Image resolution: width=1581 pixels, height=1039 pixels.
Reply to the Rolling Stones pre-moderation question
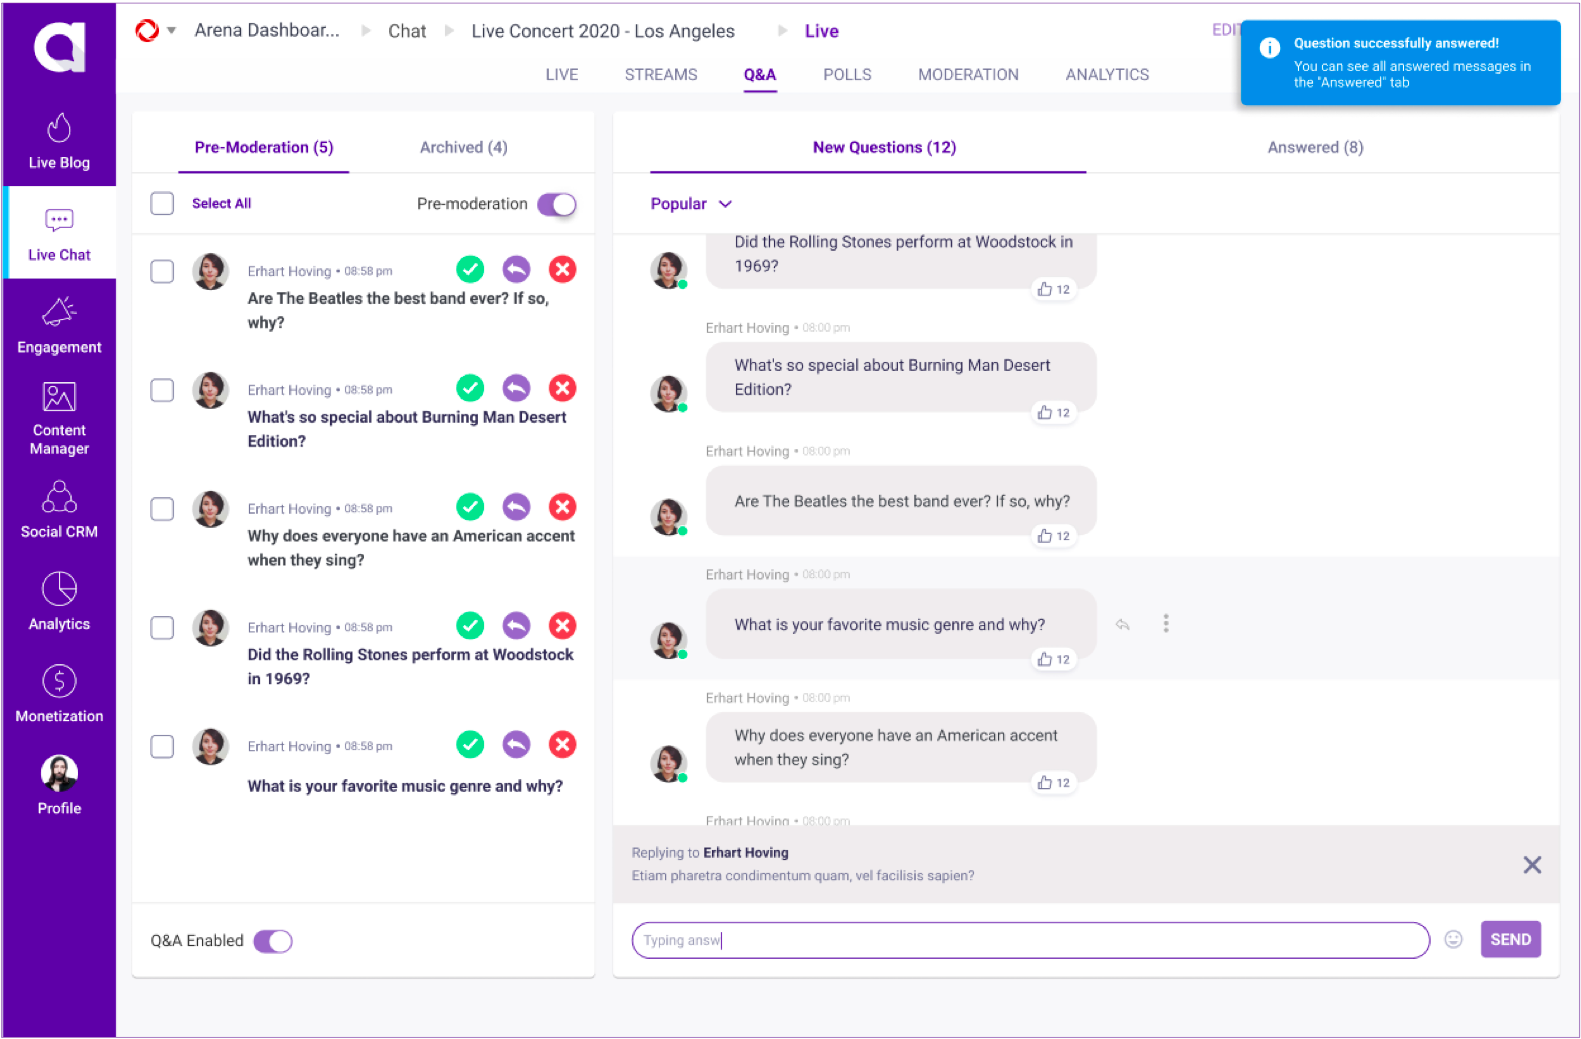[516, 626]
